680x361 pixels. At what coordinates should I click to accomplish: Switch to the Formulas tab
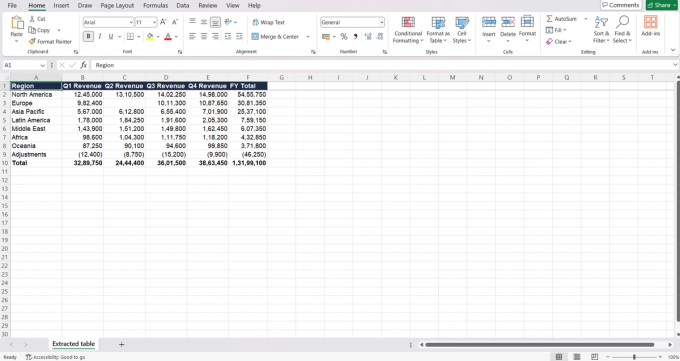156,5
